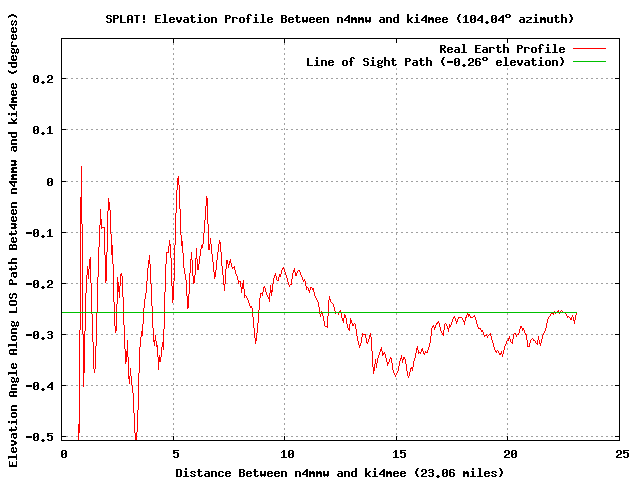Click the -0.4 tick label on elevation axis
640x480 pixels.
click(x=39, y=386)
